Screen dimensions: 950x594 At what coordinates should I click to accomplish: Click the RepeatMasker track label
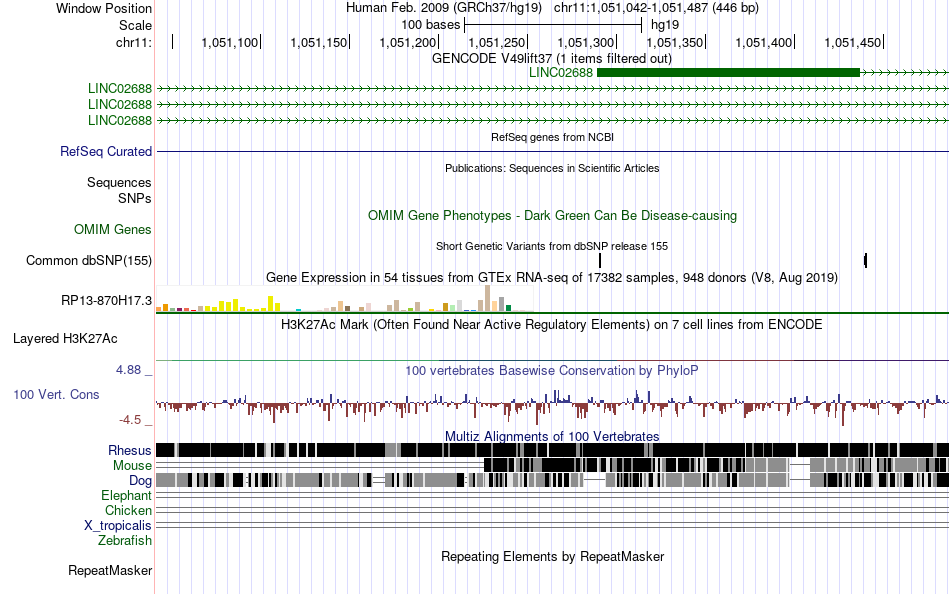110,570
